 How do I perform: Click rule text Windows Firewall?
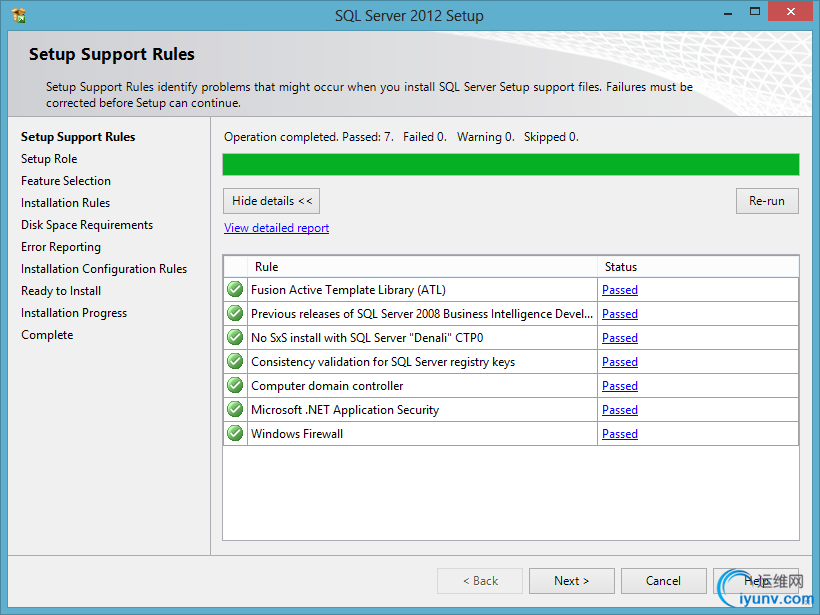coord(297,434)
